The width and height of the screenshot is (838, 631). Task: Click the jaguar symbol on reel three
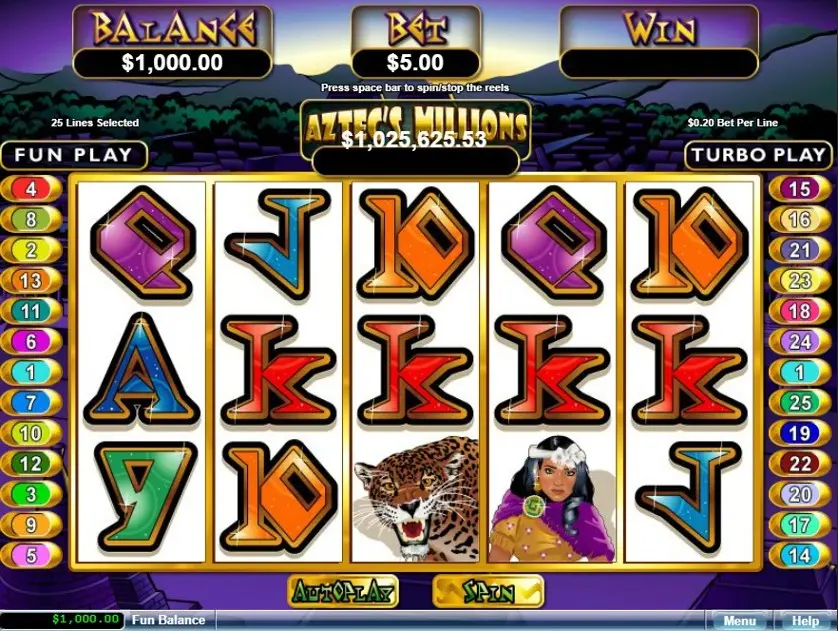tap(415, 499)
